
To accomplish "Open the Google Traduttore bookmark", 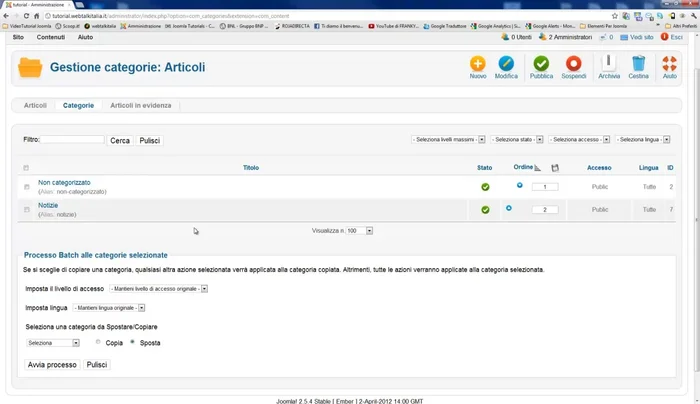I will click(x=445, y=26).
